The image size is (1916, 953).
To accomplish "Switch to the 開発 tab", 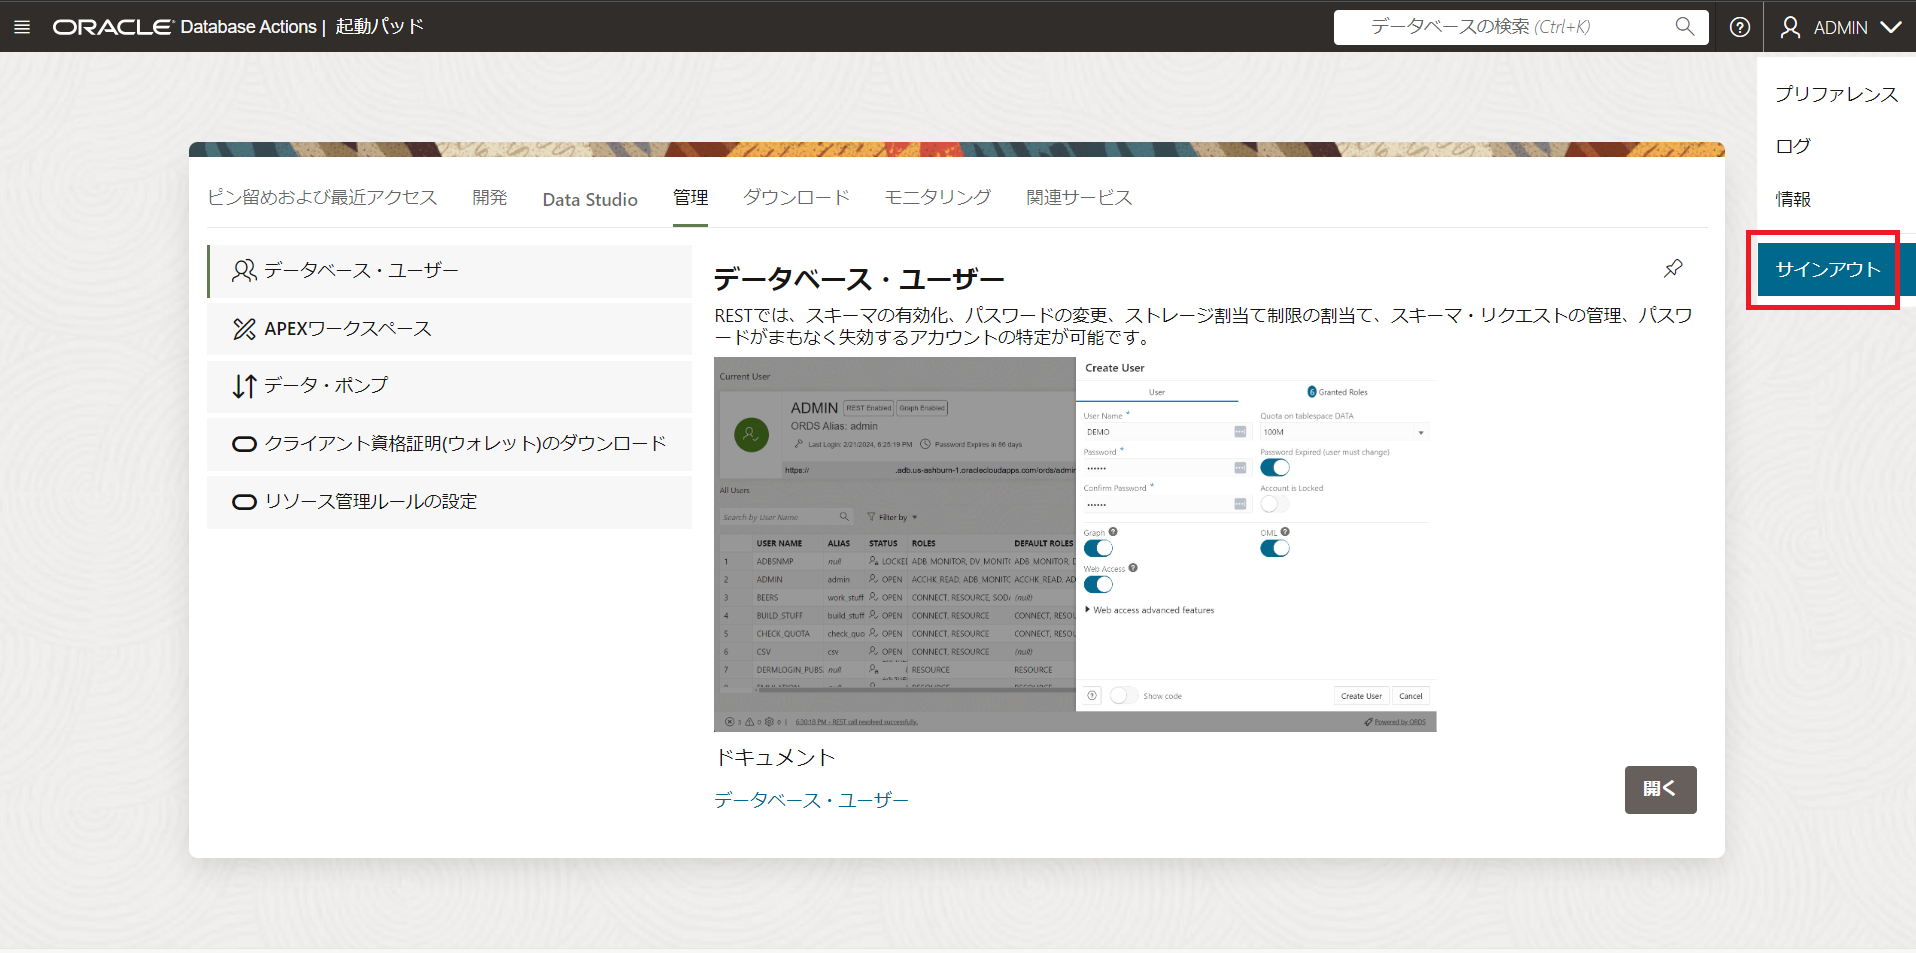I will [490, 198].
